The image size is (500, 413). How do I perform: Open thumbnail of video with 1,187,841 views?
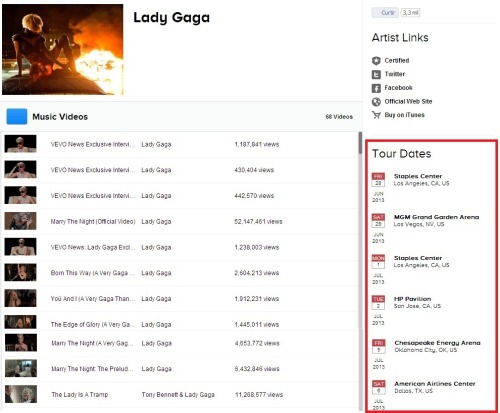coord(20,144)
